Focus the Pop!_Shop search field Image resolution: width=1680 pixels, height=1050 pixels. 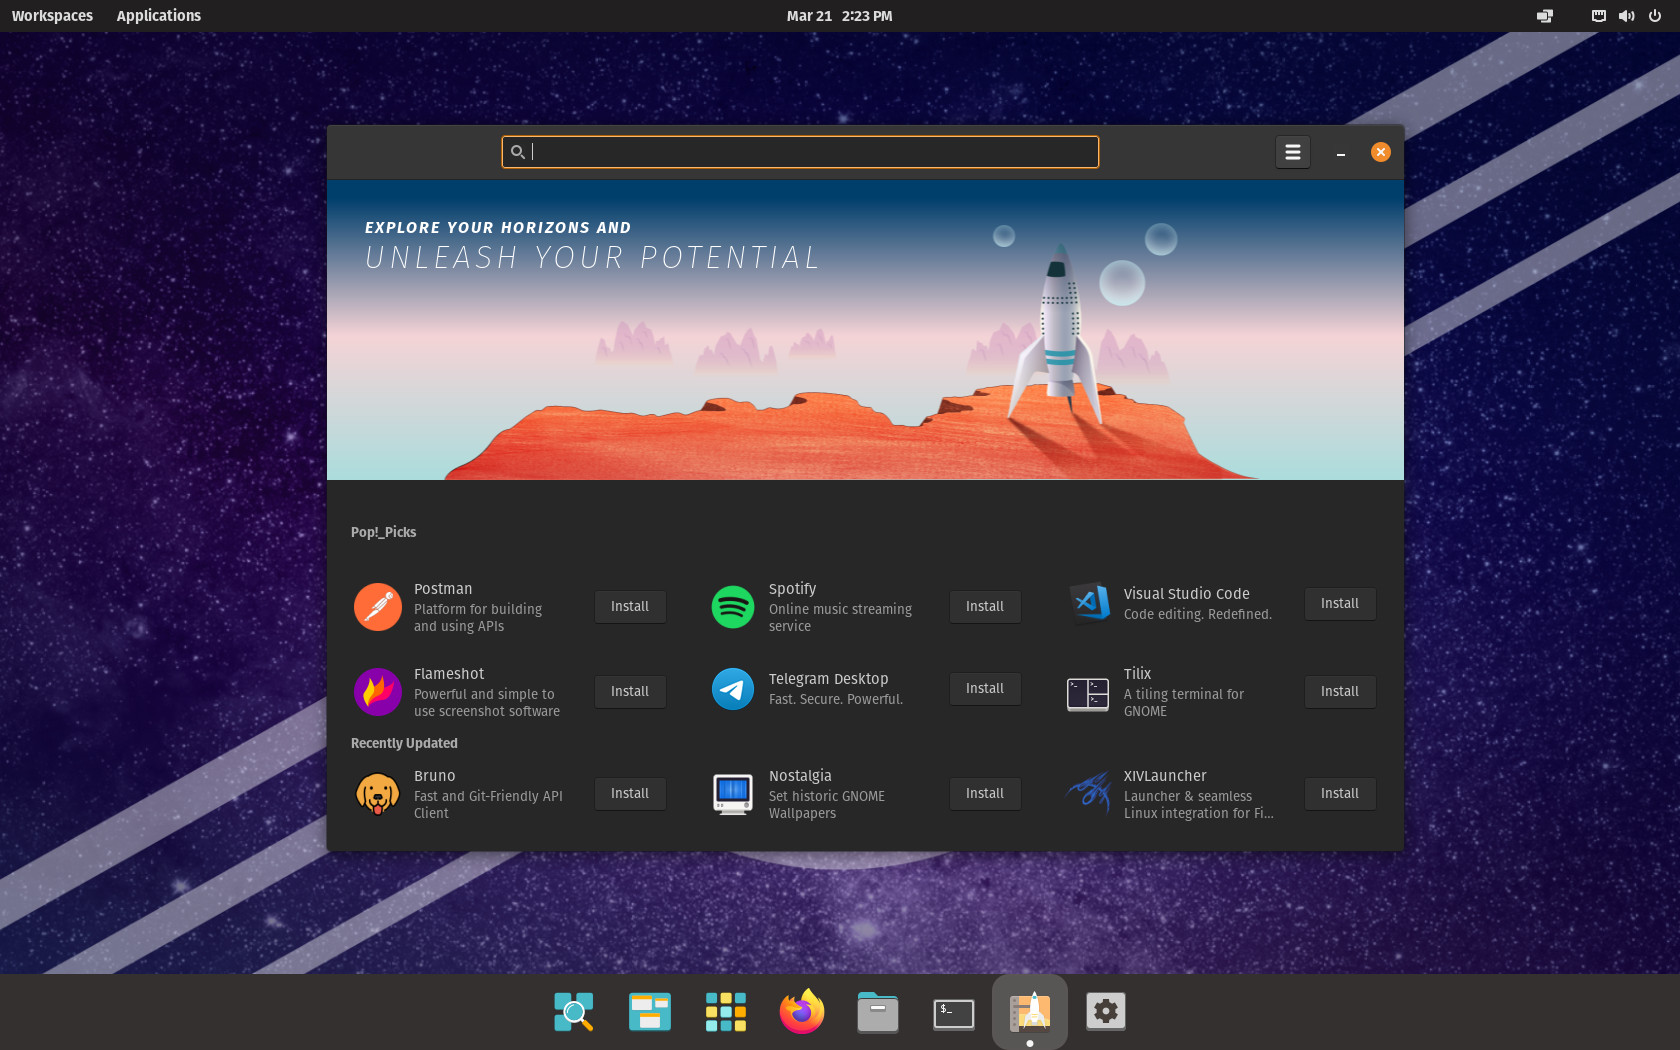(800, 152)
